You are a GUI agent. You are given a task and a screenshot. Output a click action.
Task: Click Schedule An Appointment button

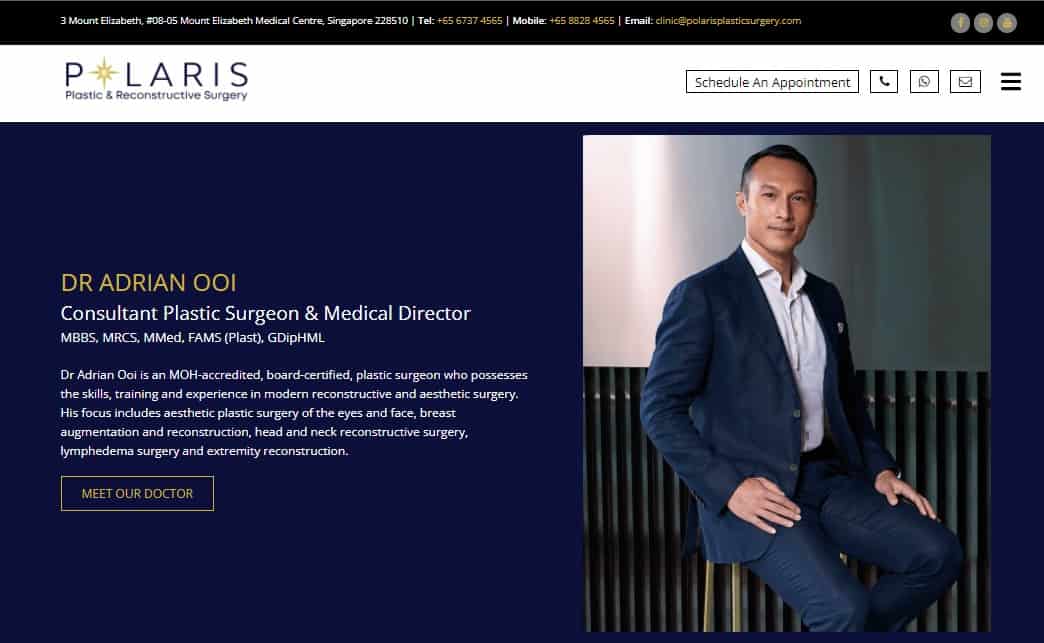[772, 81]
